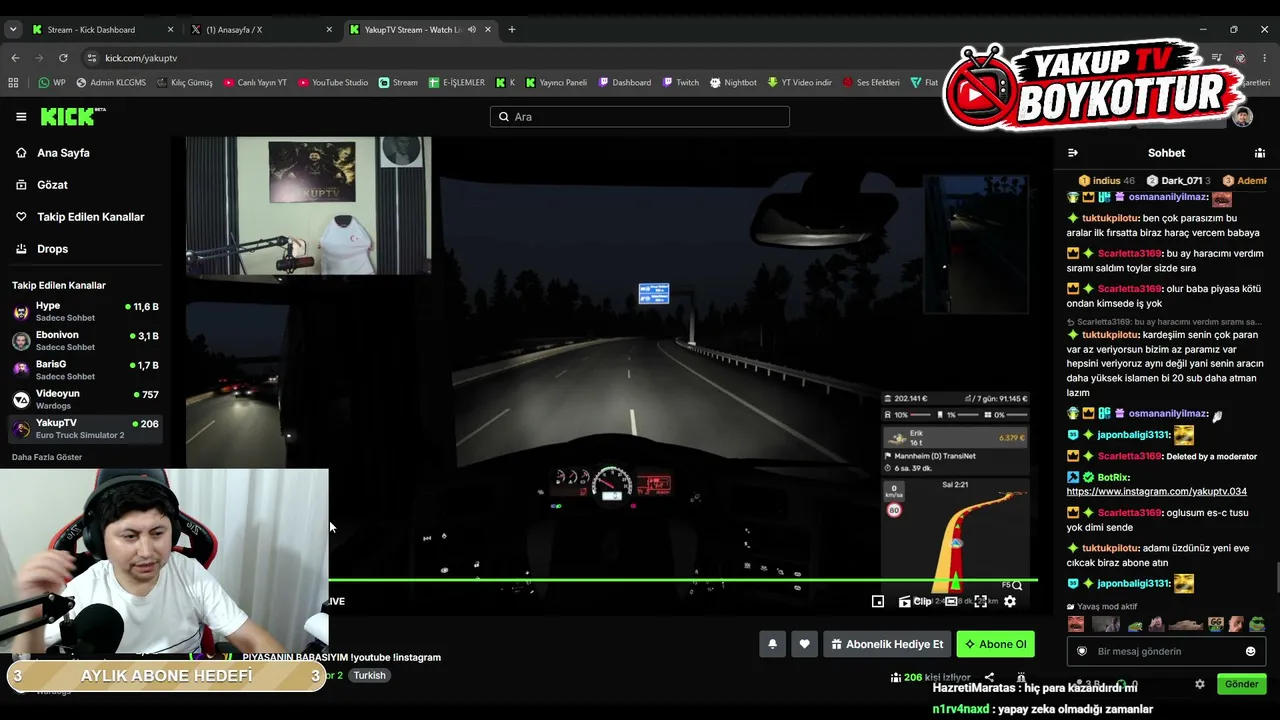This screenshot has width=1280, height=720.
Task: Open the Admin KLCGMS bookmark
Action: pyautogui.click(x=110, y=82)
